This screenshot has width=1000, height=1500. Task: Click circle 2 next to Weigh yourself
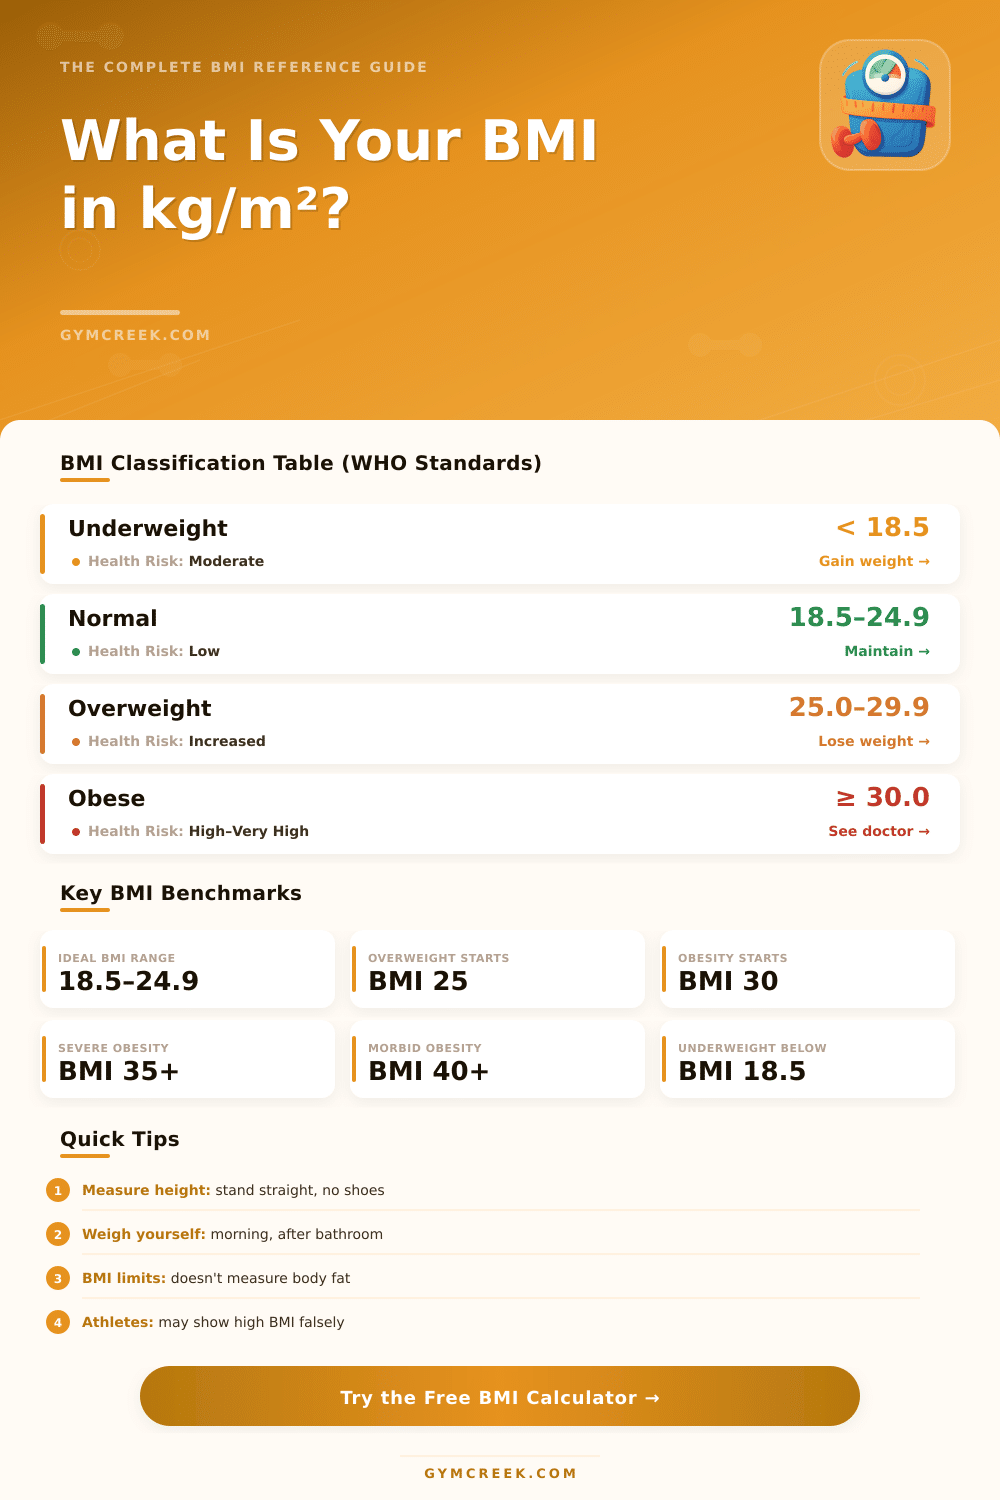(x=58, y=1234)
